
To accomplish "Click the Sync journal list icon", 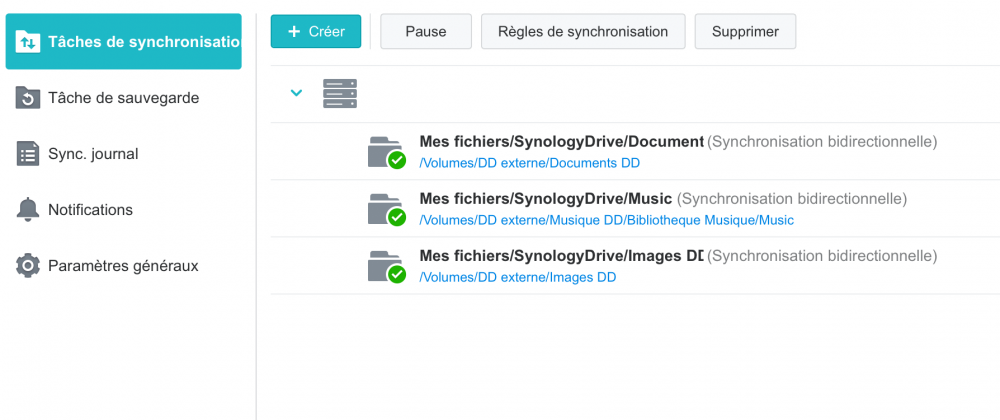I will (28, 154).
